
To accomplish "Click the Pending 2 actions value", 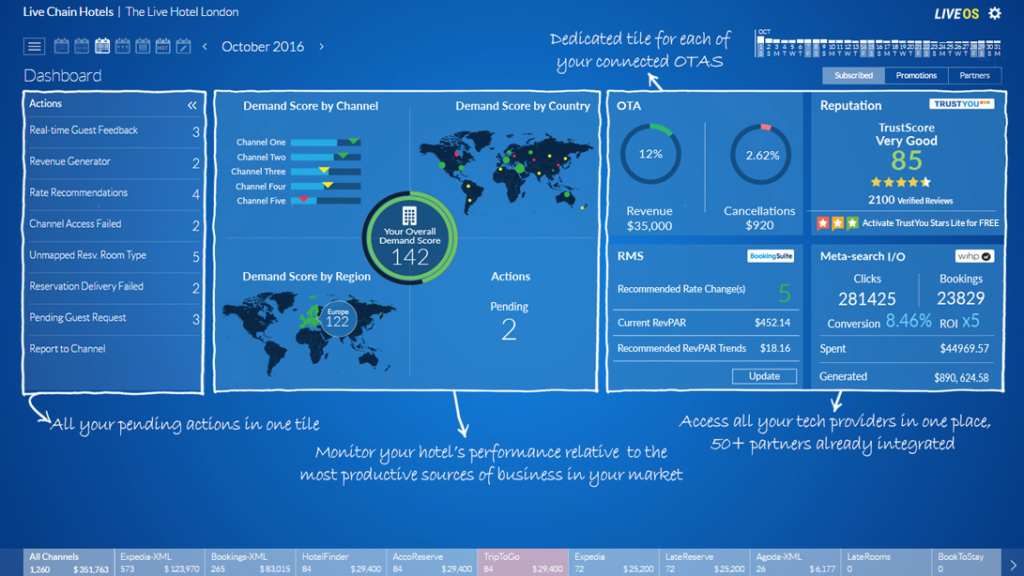I will (509, 330).
